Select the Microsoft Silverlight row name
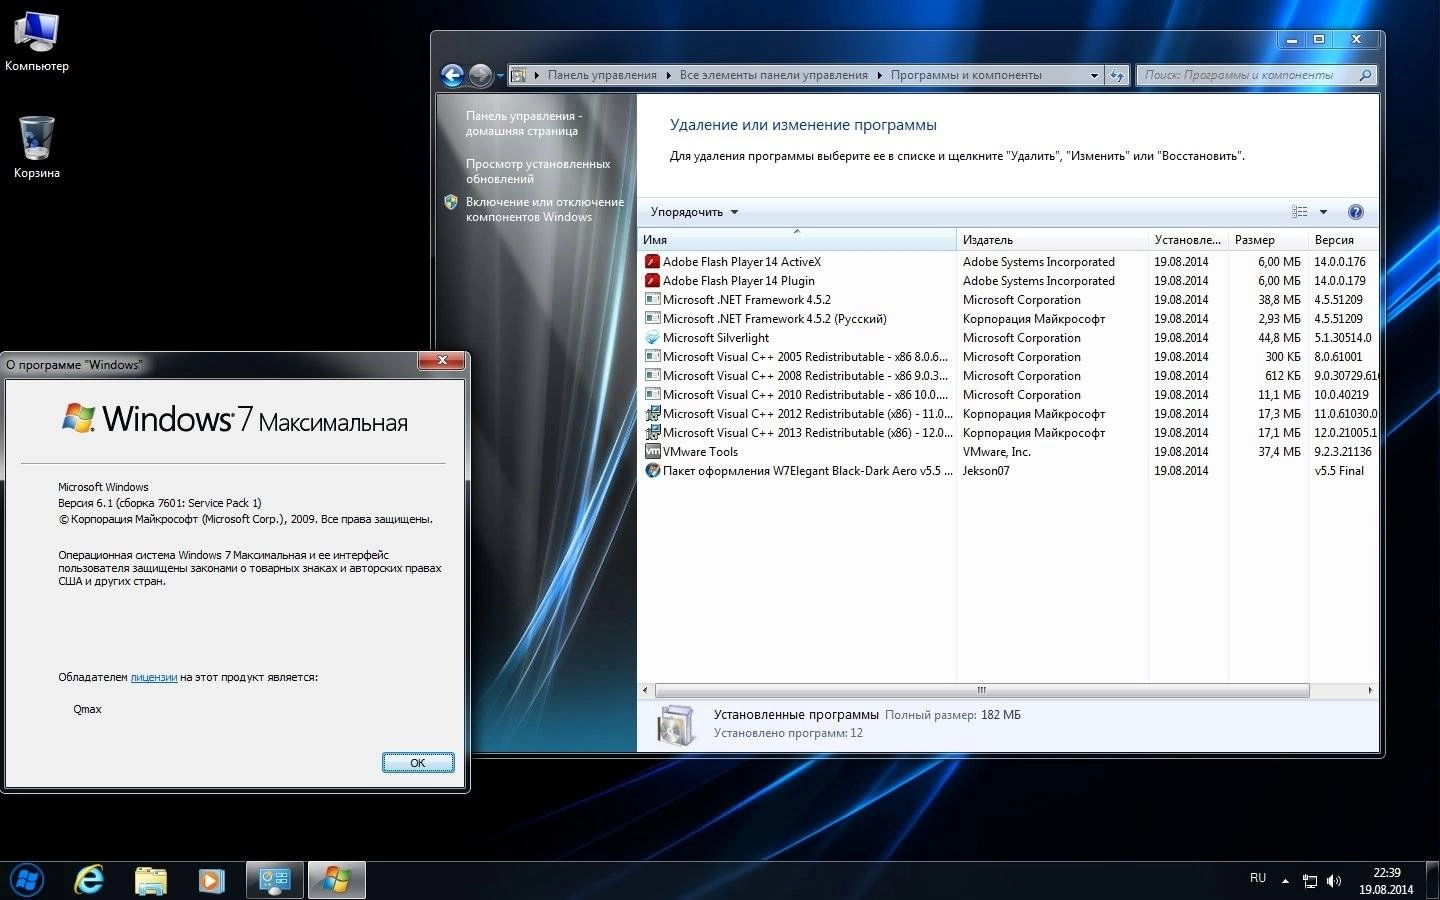The width and height of the screenshot is (1440, 900). click(716, 338)
